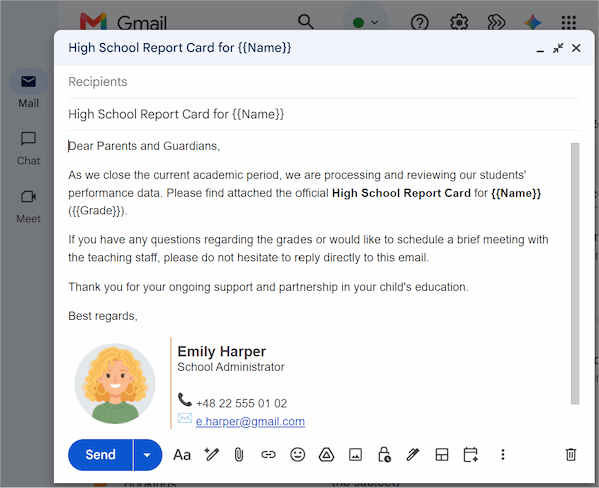Click the {{Grade}} placeholder text
Viewport: 599px width, 488px height.
coord(97,211)
